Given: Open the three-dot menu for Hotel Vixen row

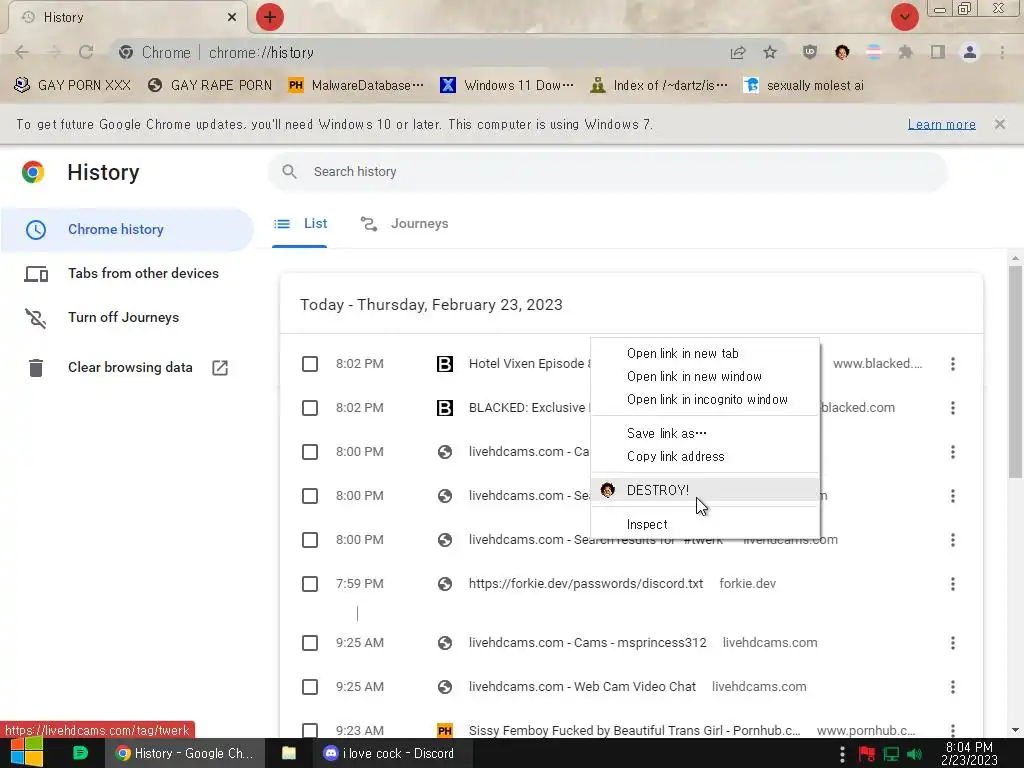Looking at the screenshot, I should point(953,364).
